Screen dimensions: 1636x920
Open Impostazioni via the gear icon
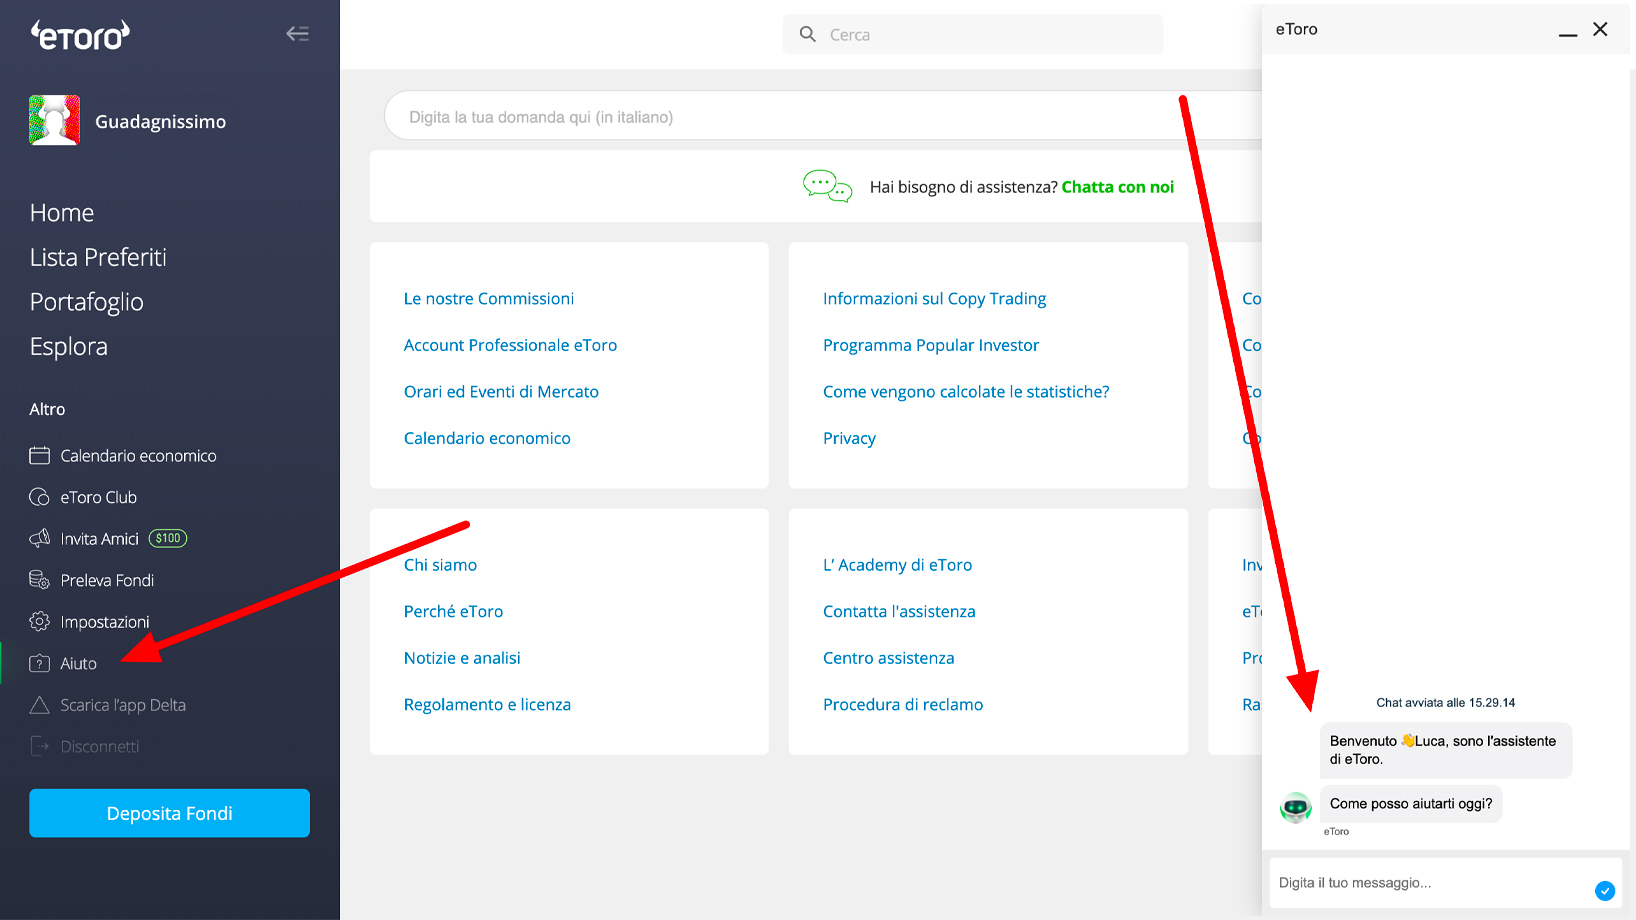coord(40,622)
